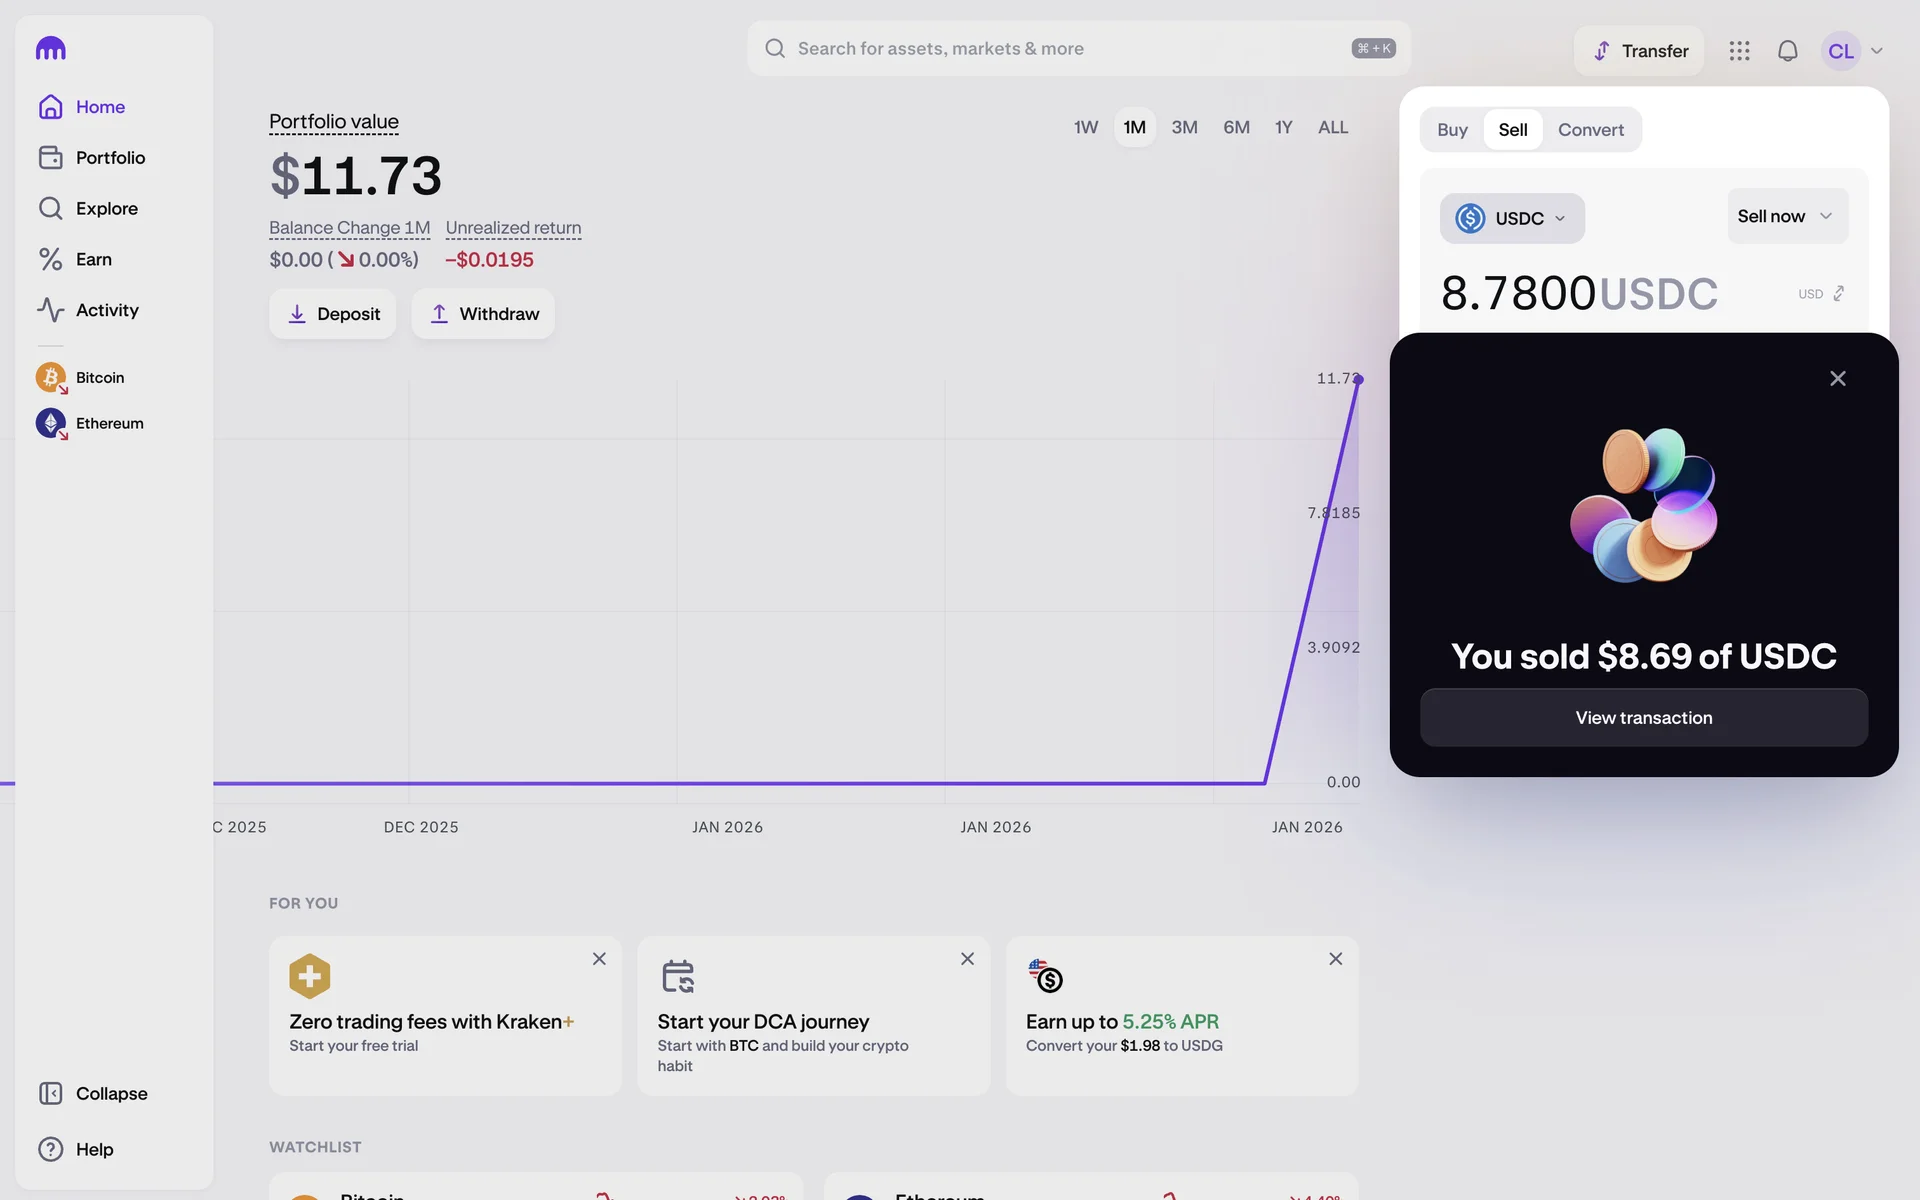This screenshot has width=1920, height=1200.
Task: Select the 1W chart range
Action: point(1085,128)
